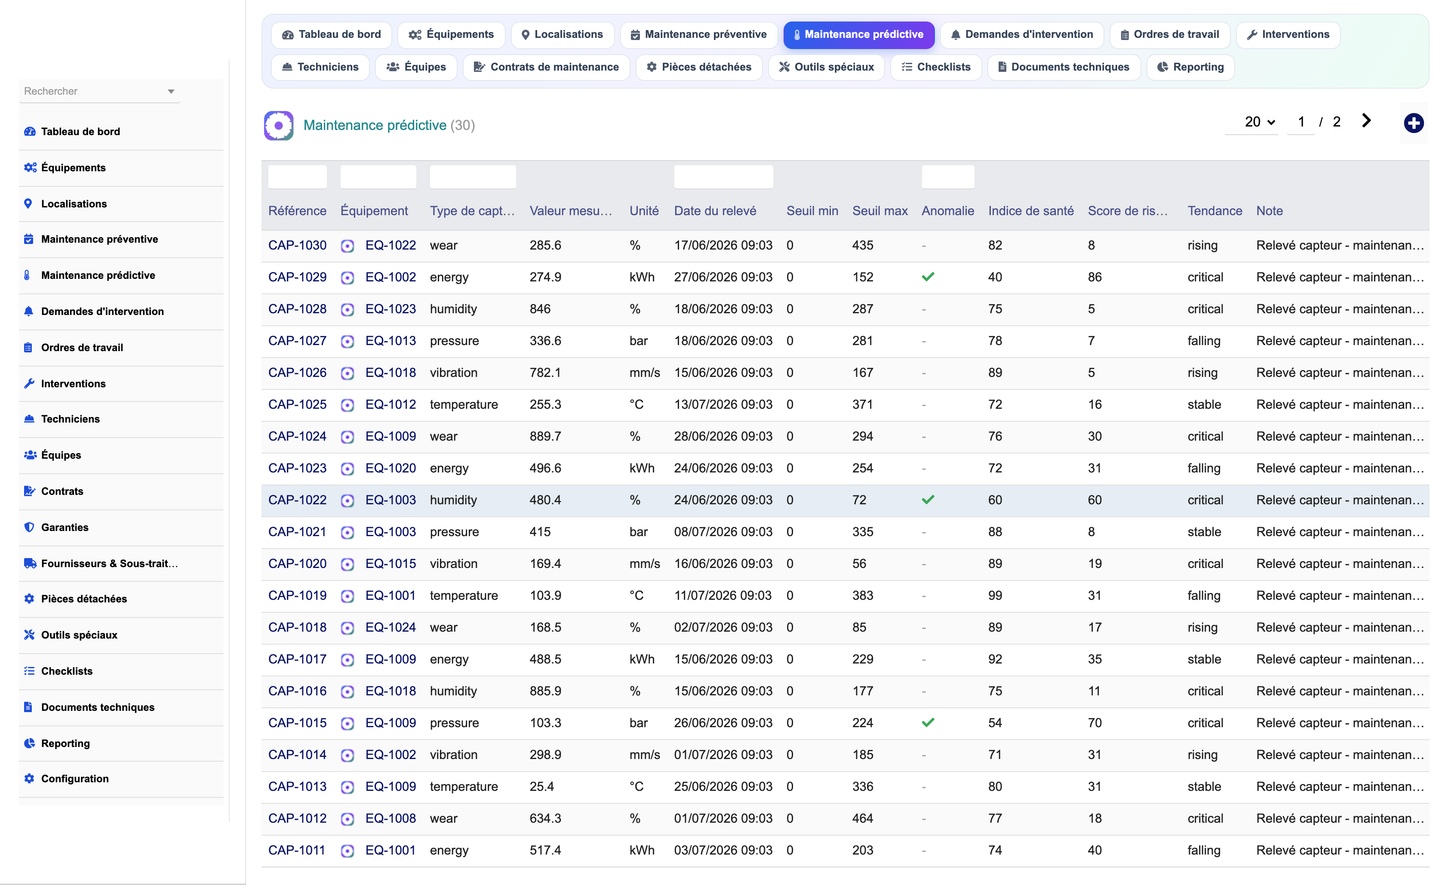Viewport: 1445px width, 895px height.
Task: Open Fournisseurs & Sous-trait... sidebar item
Action: (121, 564)
